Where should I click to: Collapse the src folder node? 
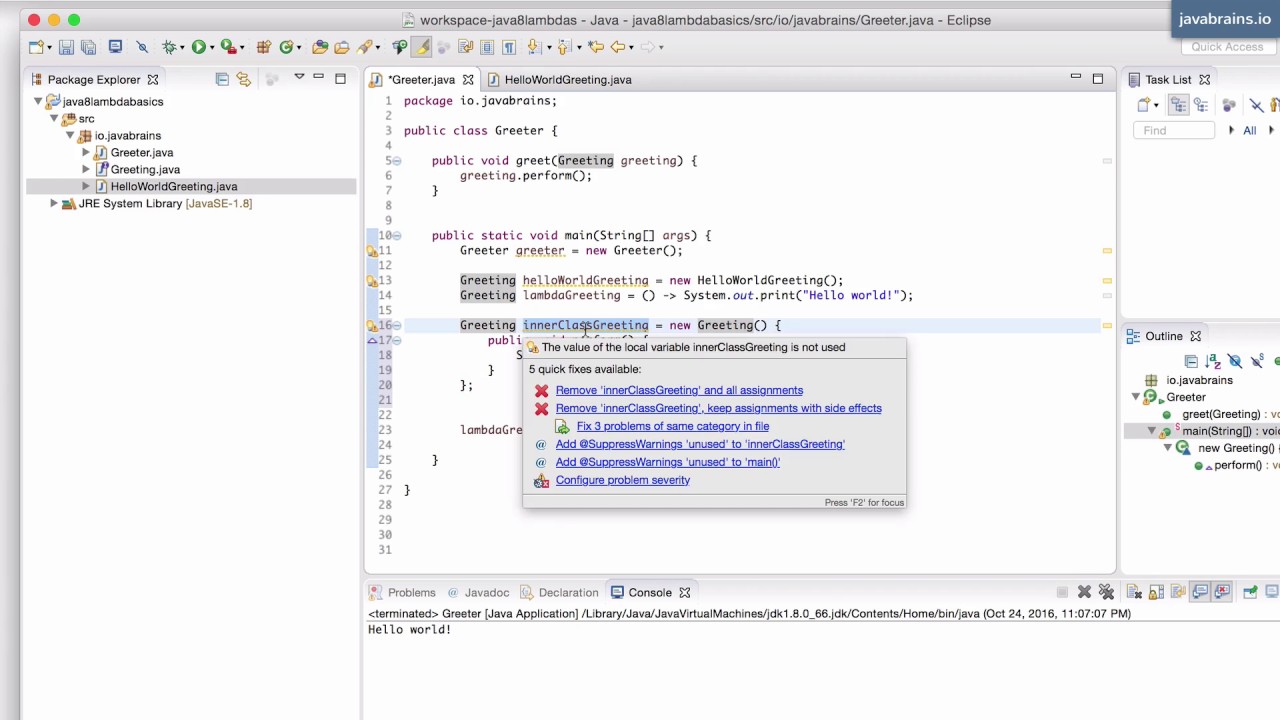click(x=54, y=118)
